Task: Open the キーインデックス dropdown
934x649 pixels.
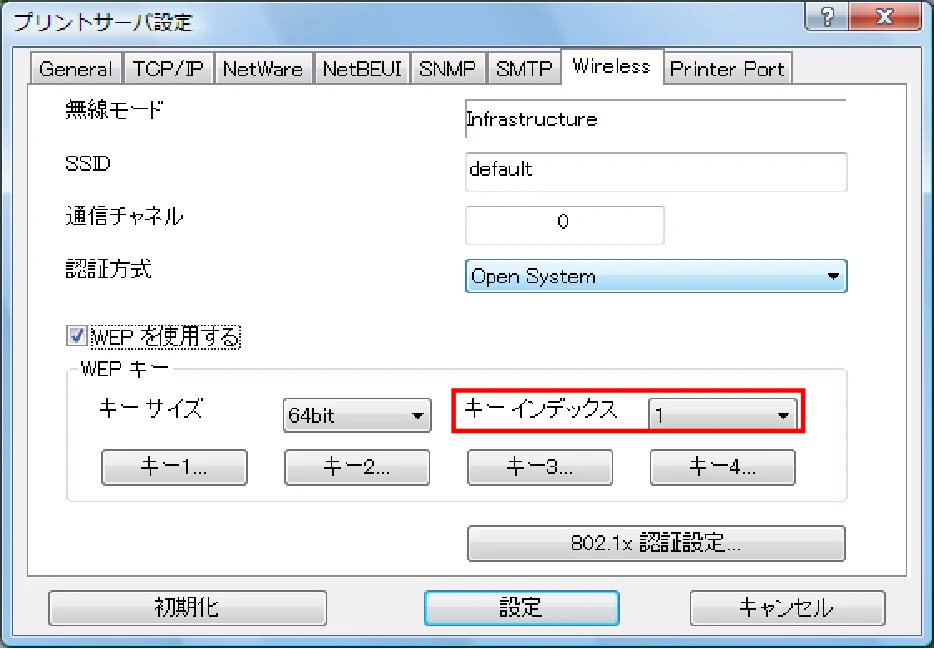Action: pyautogui.click(x=723, y=414)
